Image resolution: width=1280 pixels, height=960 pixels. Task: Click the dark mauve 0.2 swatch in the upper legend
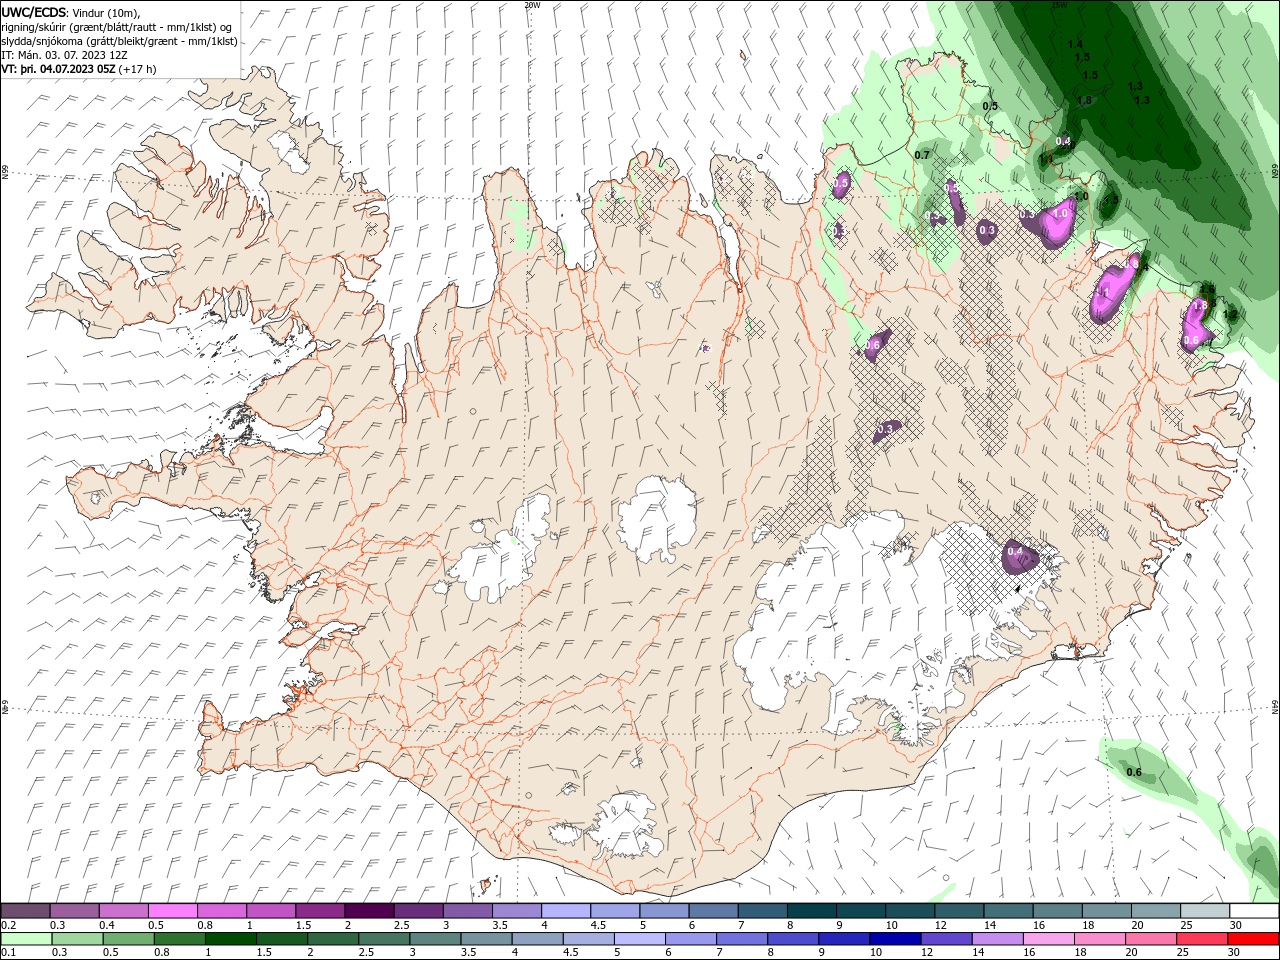[26, 911]
